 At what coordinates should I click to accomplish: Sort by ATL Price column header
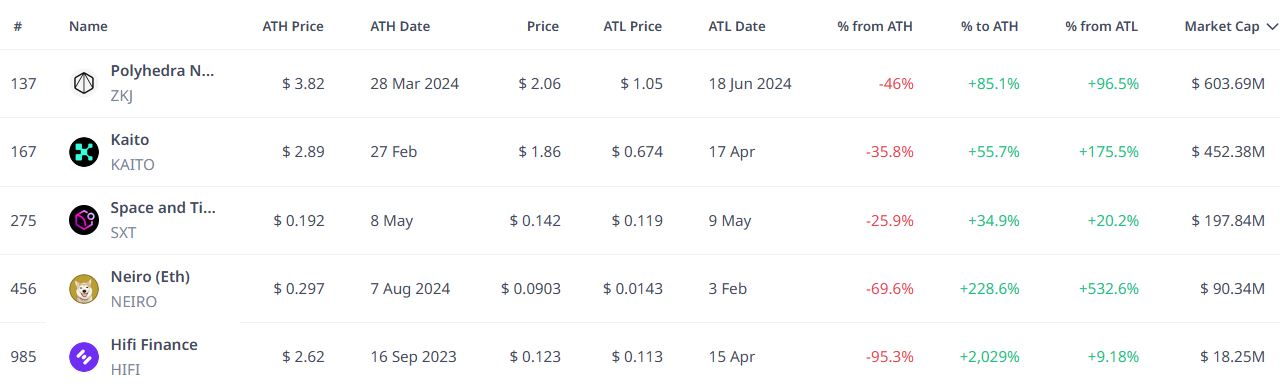pos(633,27)
